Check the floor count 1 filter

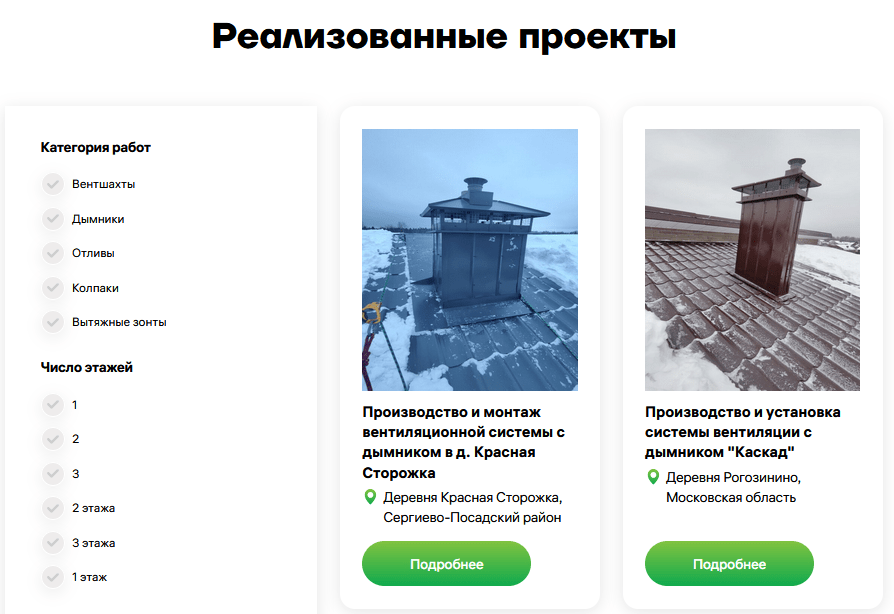53,405
